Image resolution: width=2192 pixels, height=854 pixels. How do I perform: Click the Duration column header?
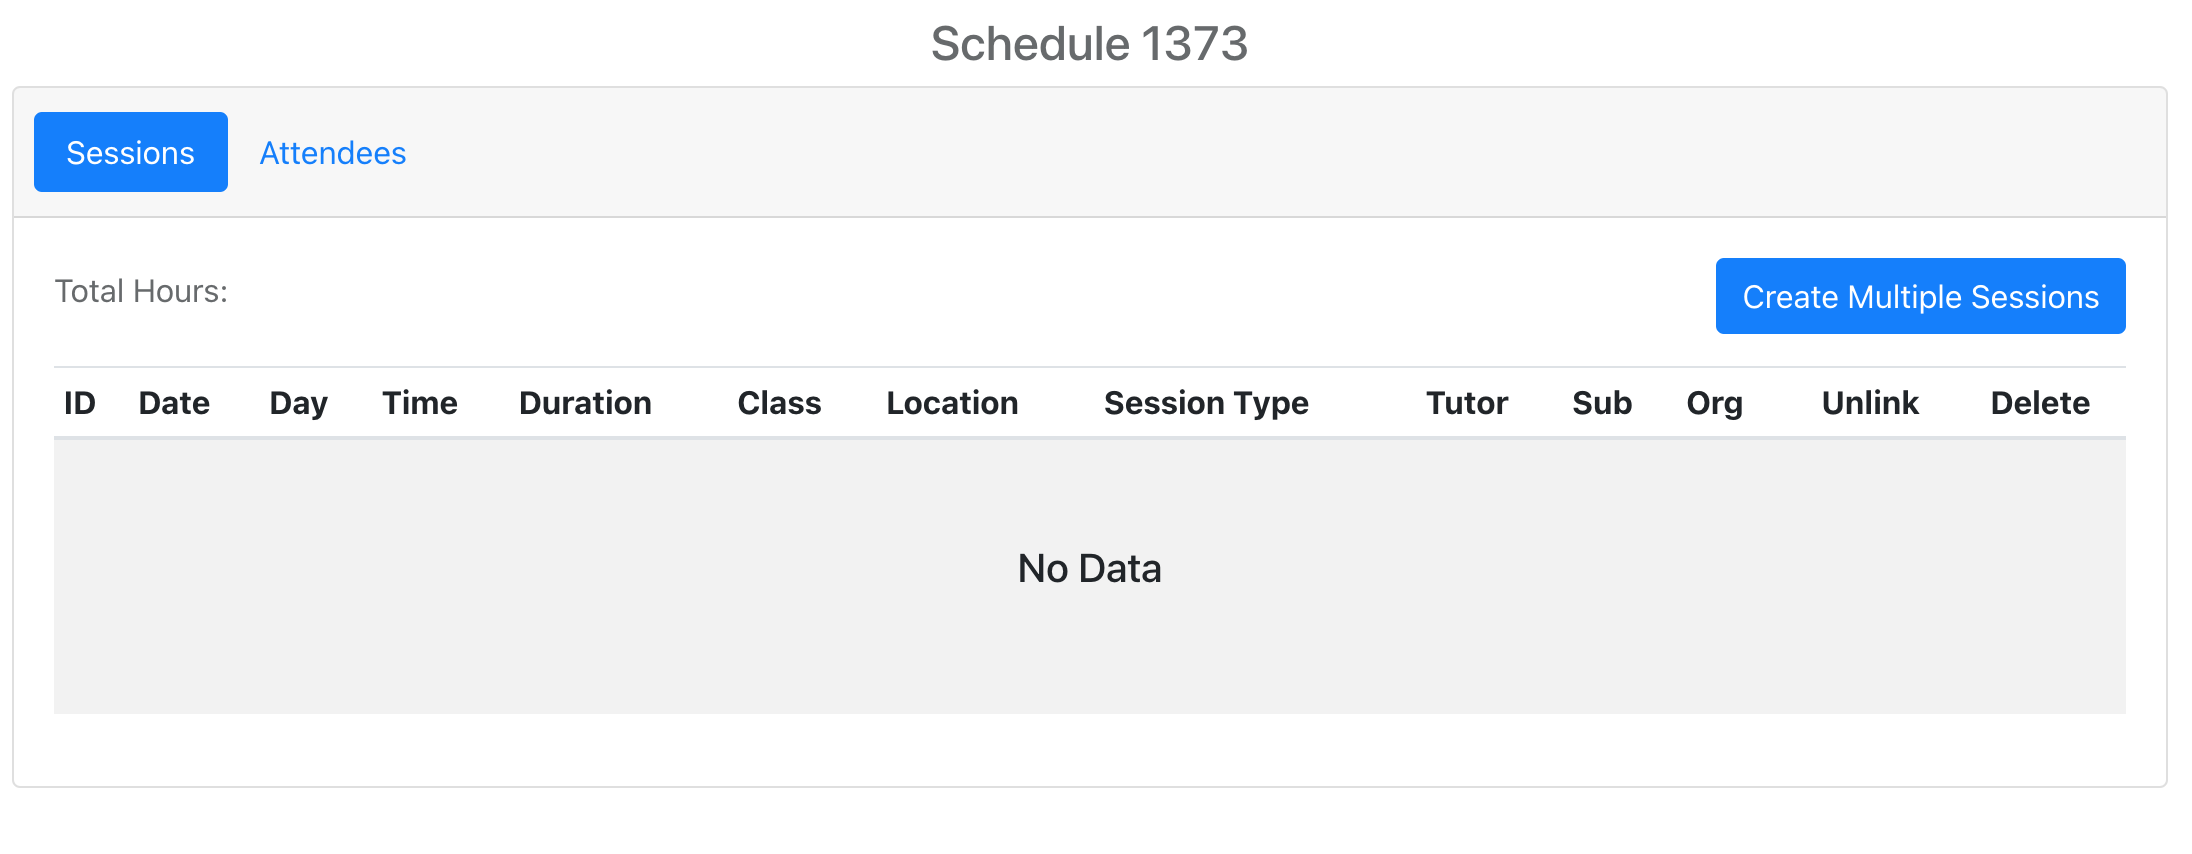(x=585, y=403)
